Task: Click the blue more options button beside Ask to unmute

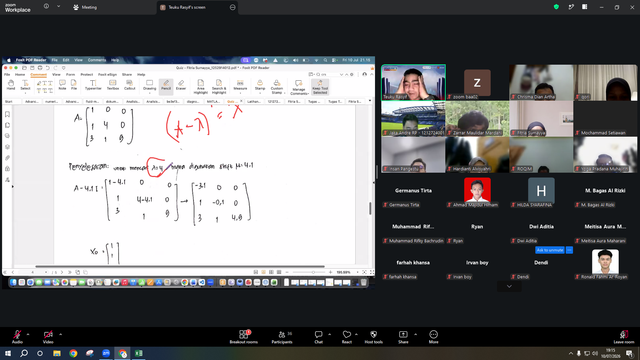Action: (569, 250)
